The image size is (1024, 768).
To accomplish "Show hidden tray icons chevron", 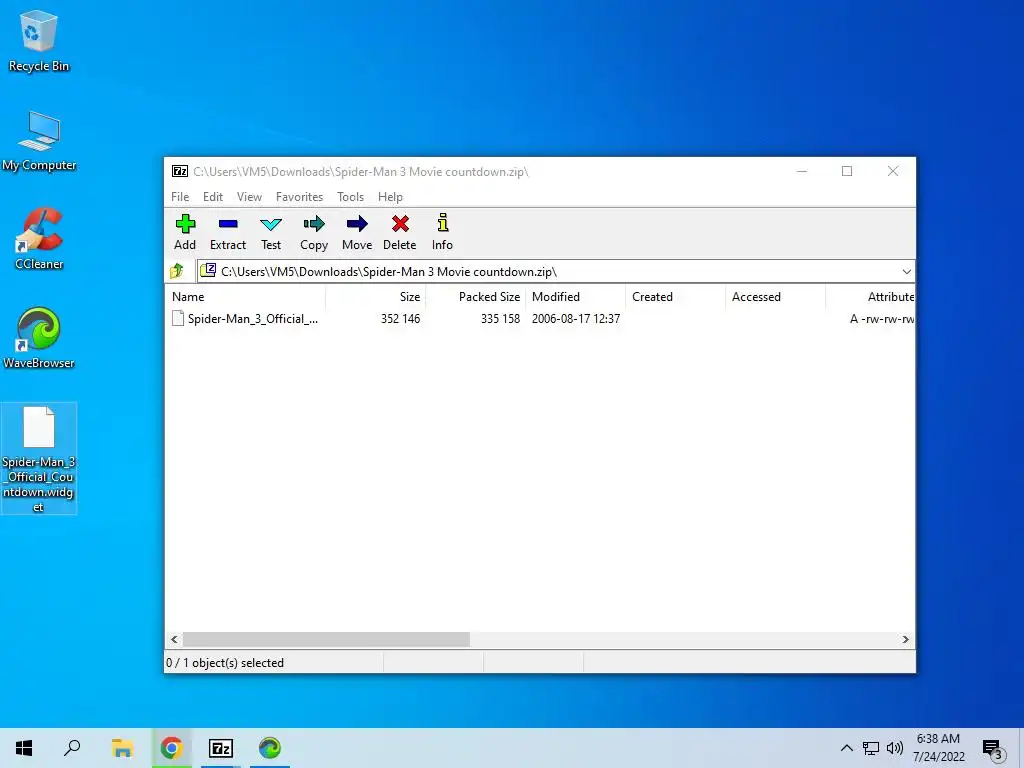I will tap(846, 748).
